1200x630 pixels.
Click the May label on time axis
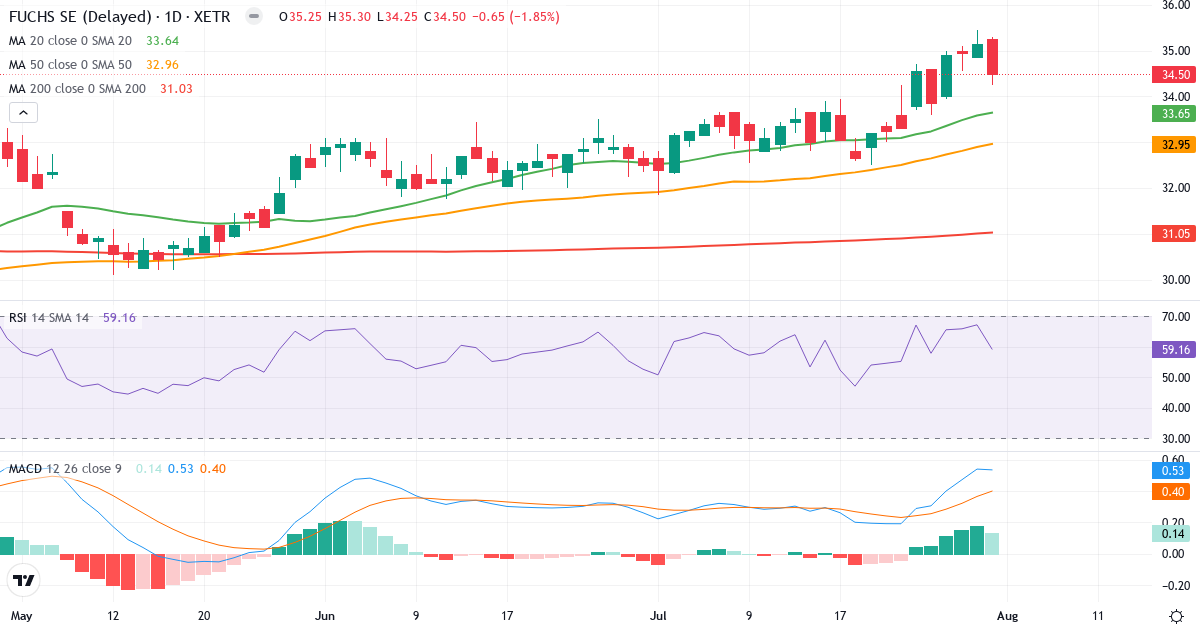[19, 616]
